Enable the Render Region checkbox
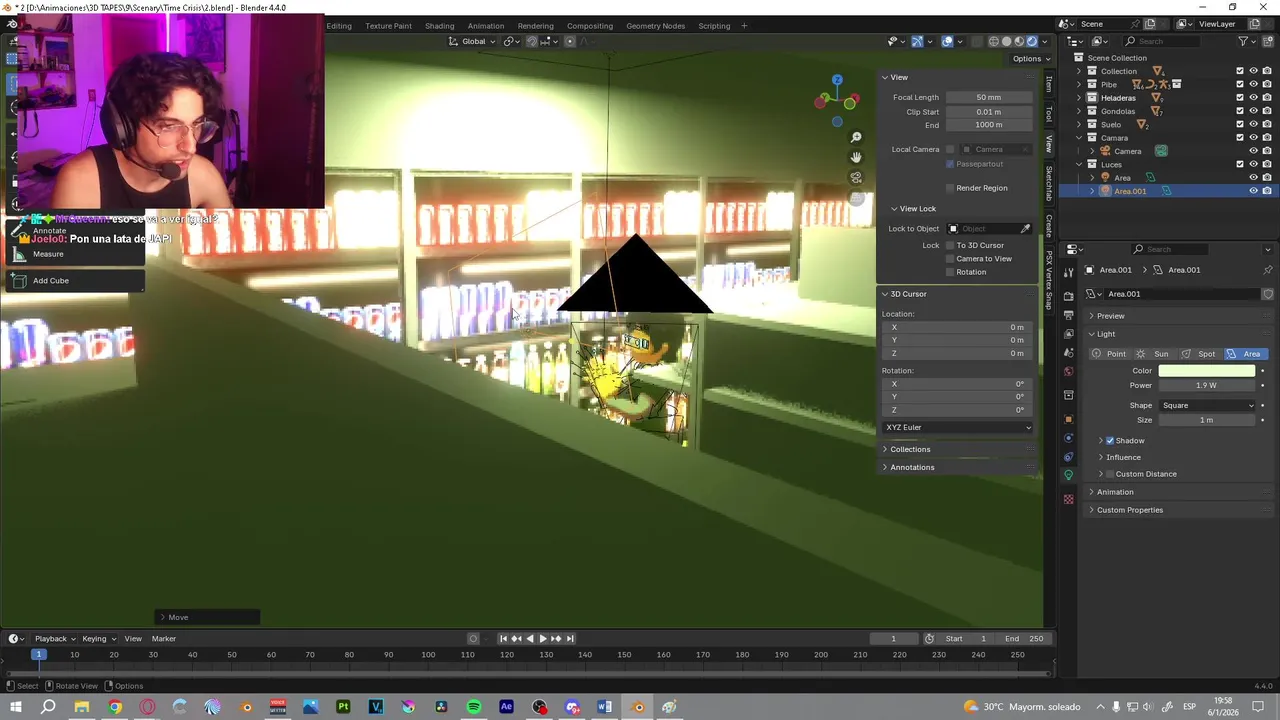Image resolution: width=1280 pixels, height=720 pixels. click(x=950, y=188)
